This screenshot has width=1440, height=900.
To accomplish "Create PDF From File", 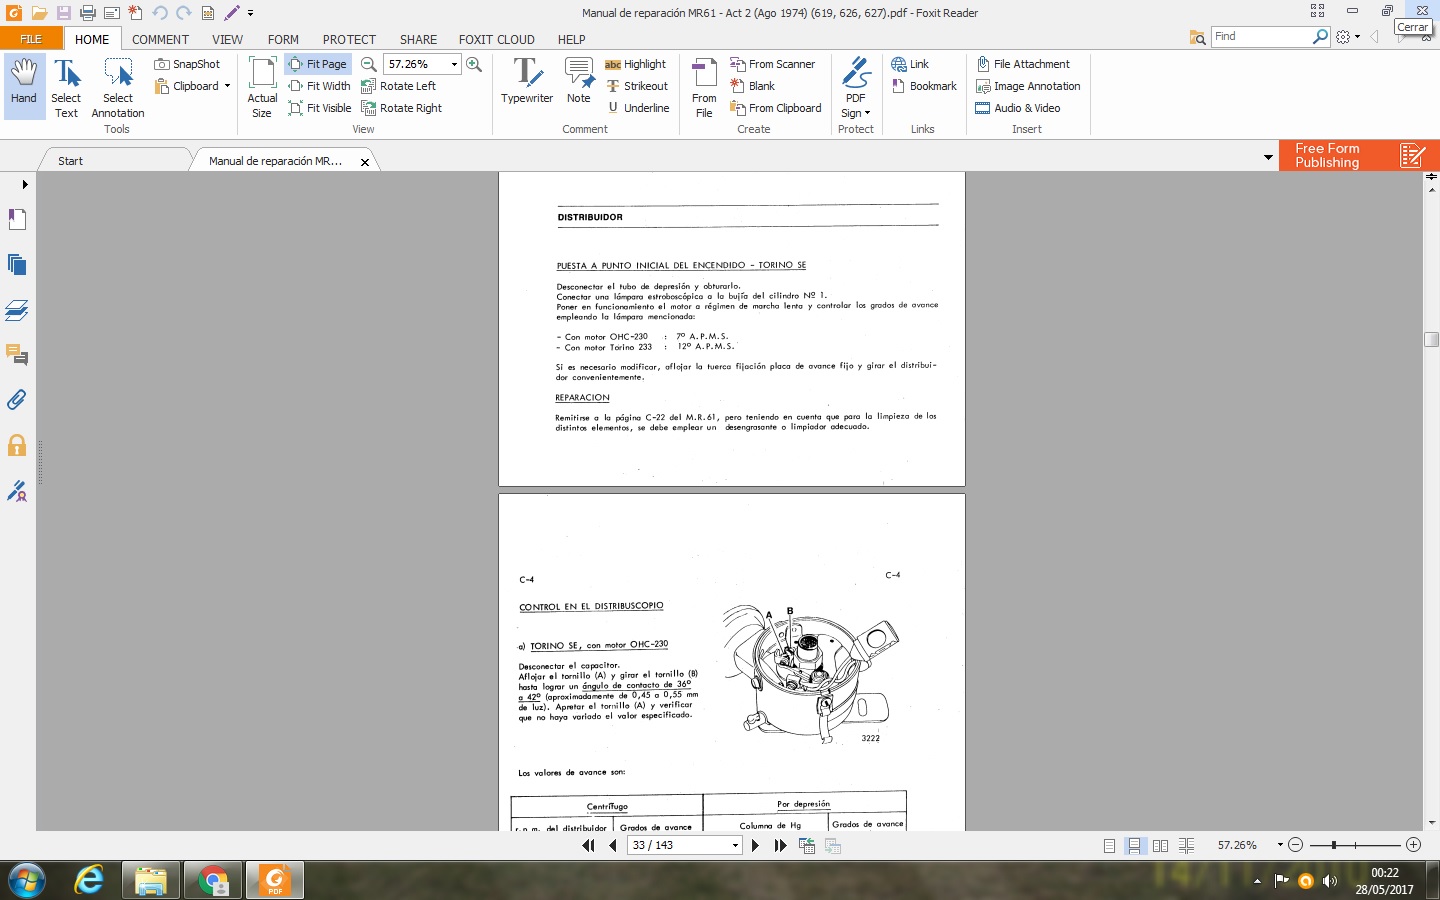I will click(x=704, y=87).
